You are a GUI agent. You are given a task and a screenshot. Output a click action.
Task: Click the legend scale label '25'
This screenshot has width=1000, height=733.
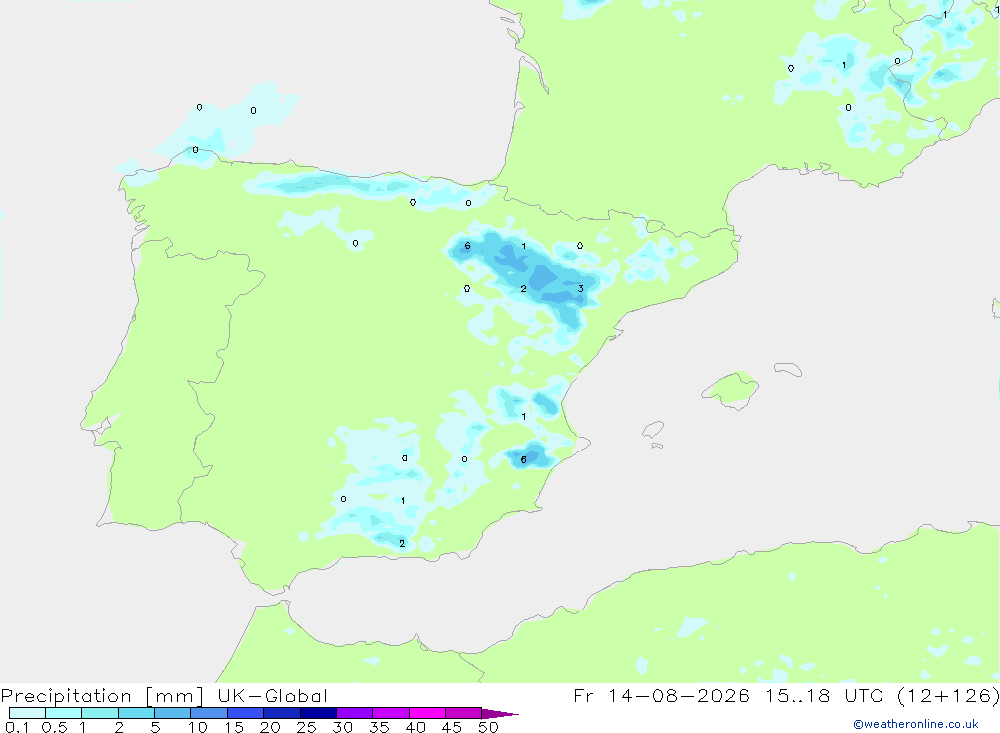[307, 727]
